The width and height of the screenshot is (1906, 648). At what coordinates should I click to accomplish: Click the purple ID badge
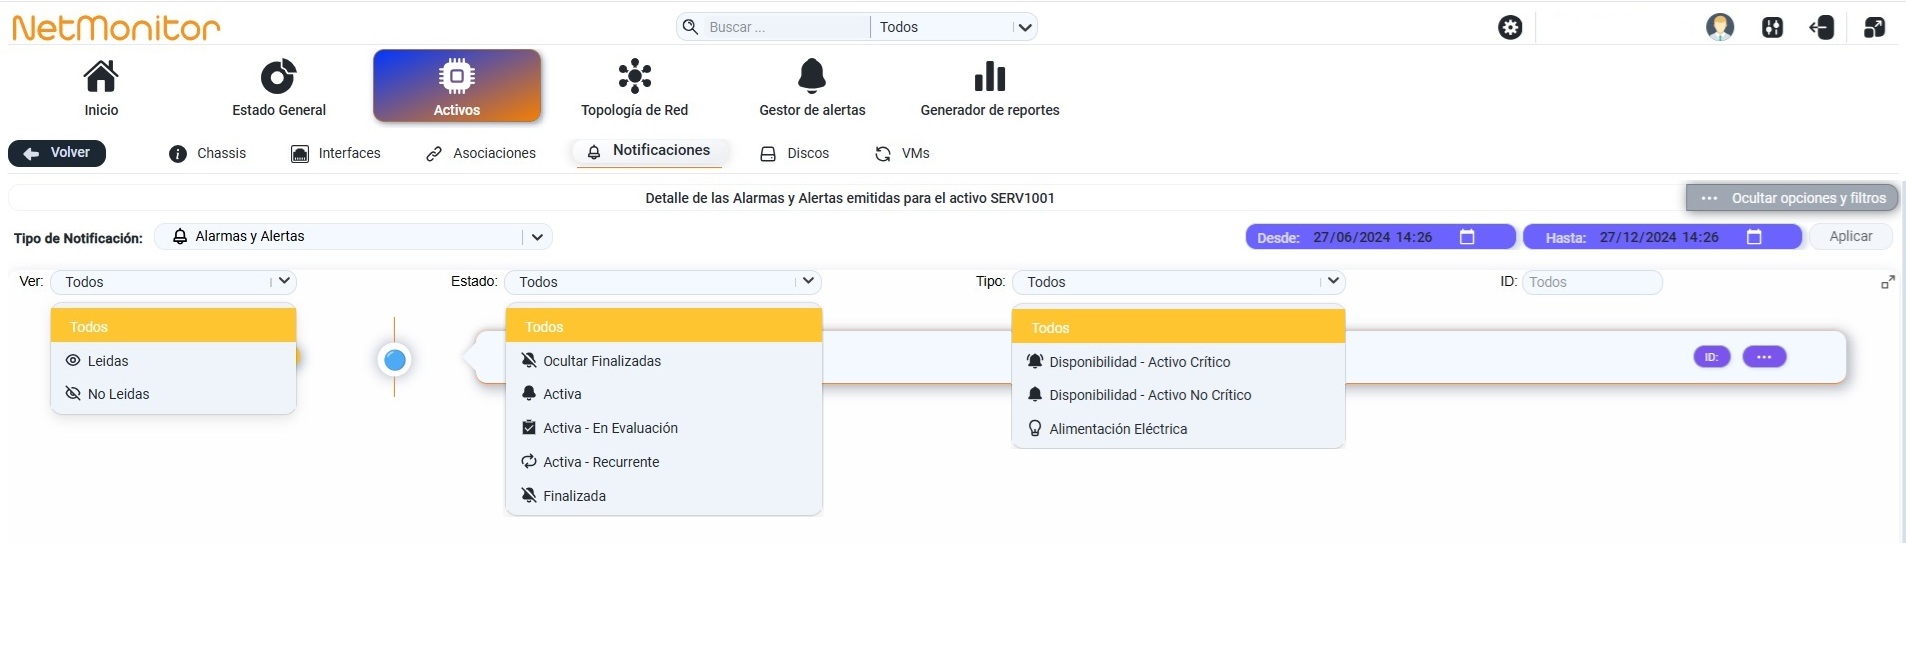[x=1712, y=357]
